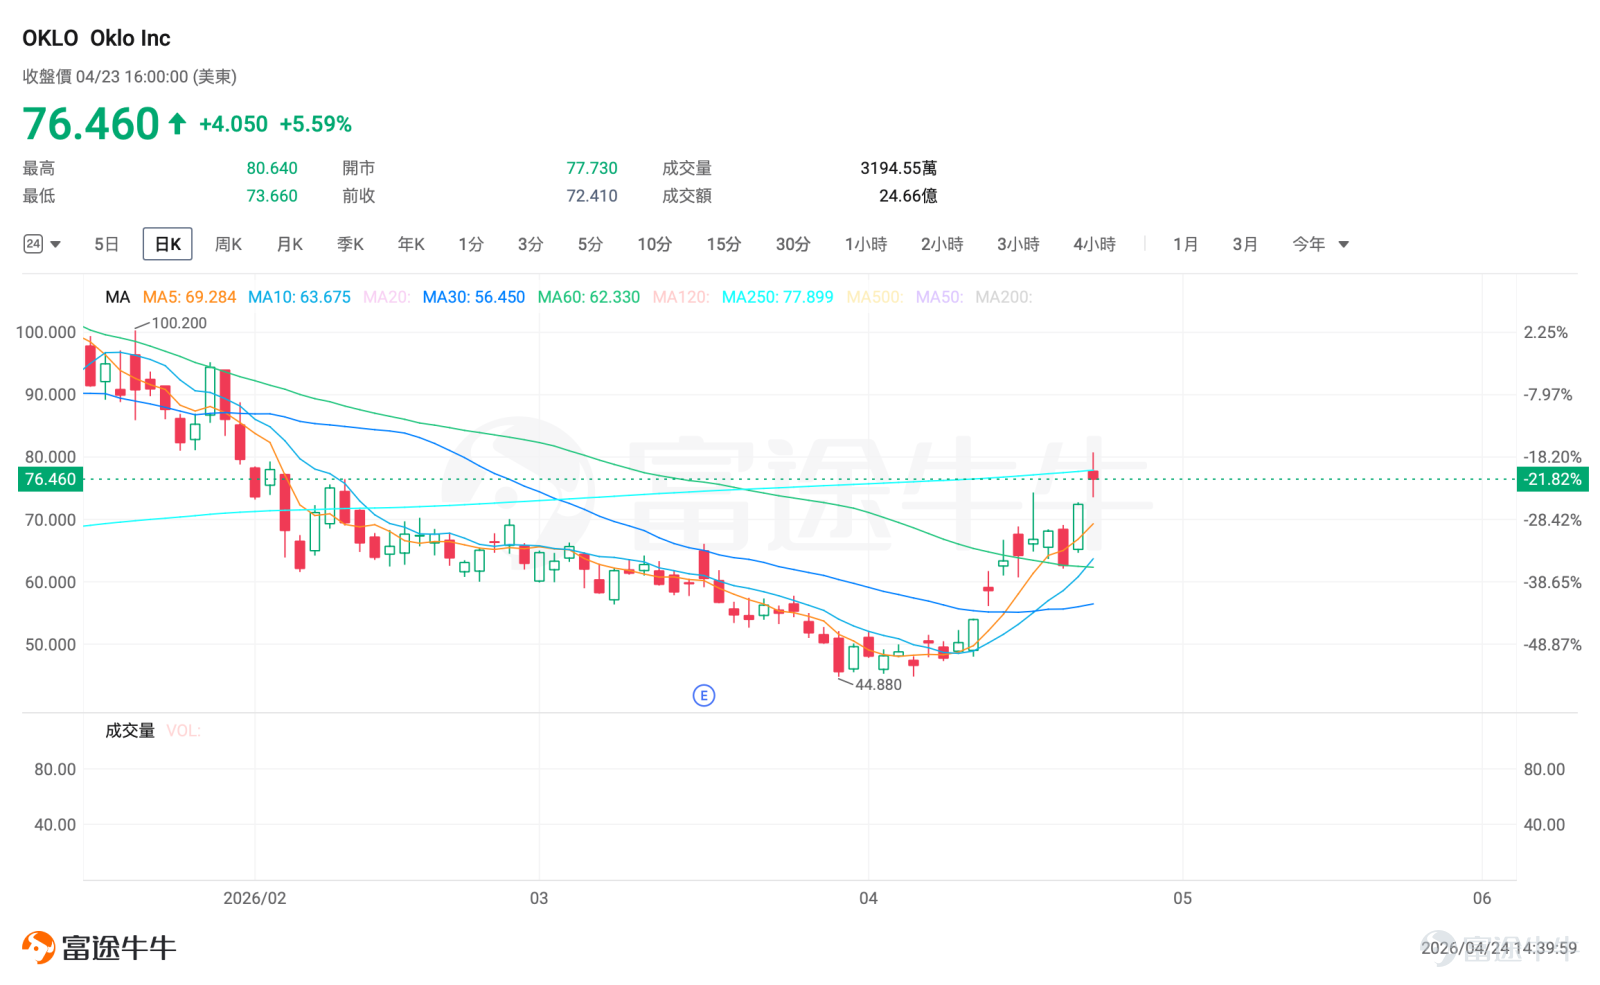Enable the faded MA50 indicator
This screenshot has width=1600, height=985.
(x=939, y=297)
